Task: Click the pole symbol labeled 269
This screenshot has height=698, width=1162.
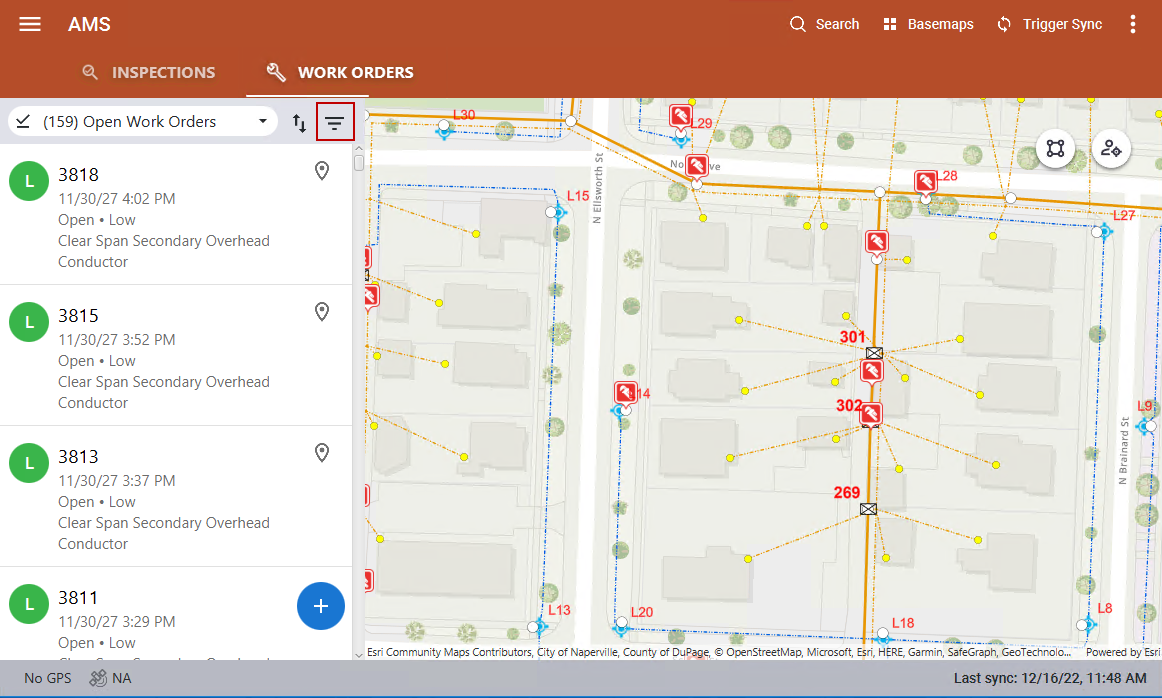Action: (869, 509)
